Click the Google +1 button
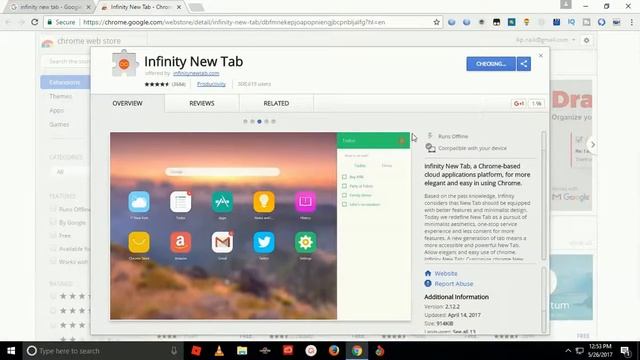The width and height of the screenshot is (640, 360). (x=519, y=104)
